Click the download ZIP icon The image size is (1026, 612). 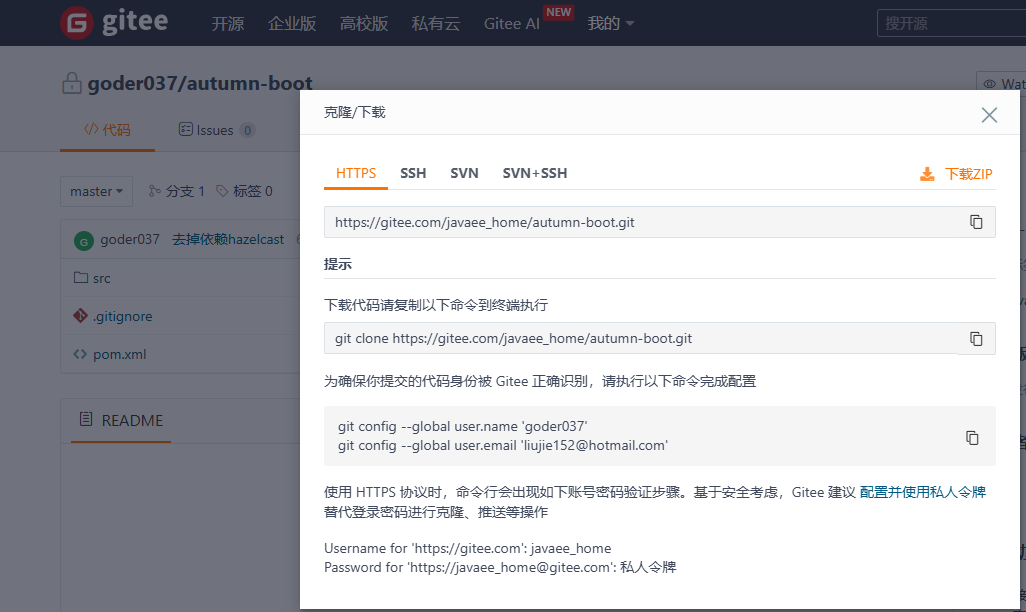pos(927,174)
